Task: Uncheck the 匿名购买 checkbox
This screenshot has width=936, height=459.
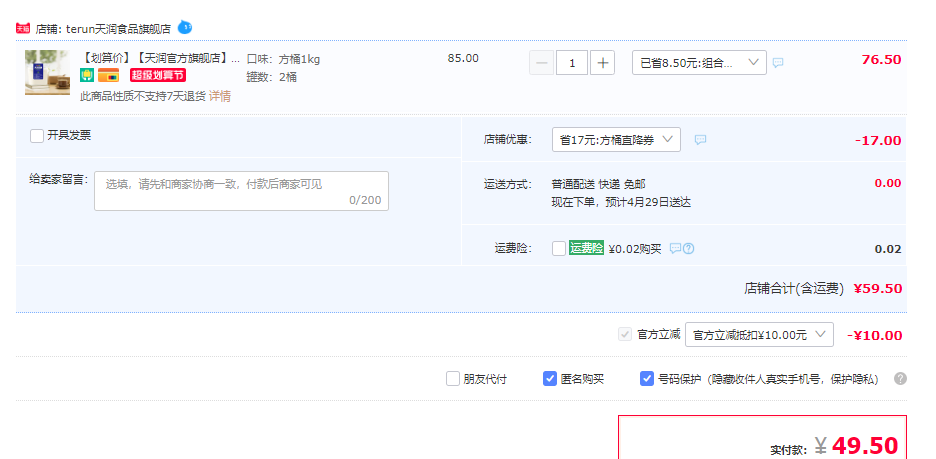Action: click(550, 378)
